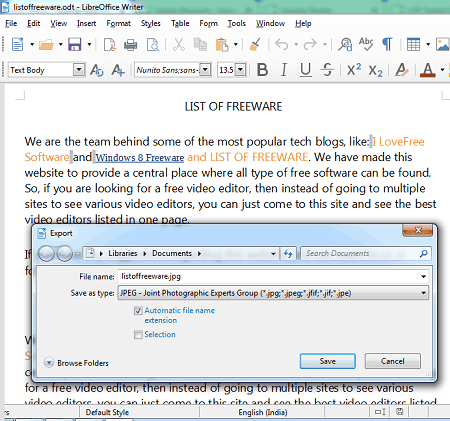Viewport: 450px width, 421px height.
Task: Click the New document icon
Action: [17, 44]
